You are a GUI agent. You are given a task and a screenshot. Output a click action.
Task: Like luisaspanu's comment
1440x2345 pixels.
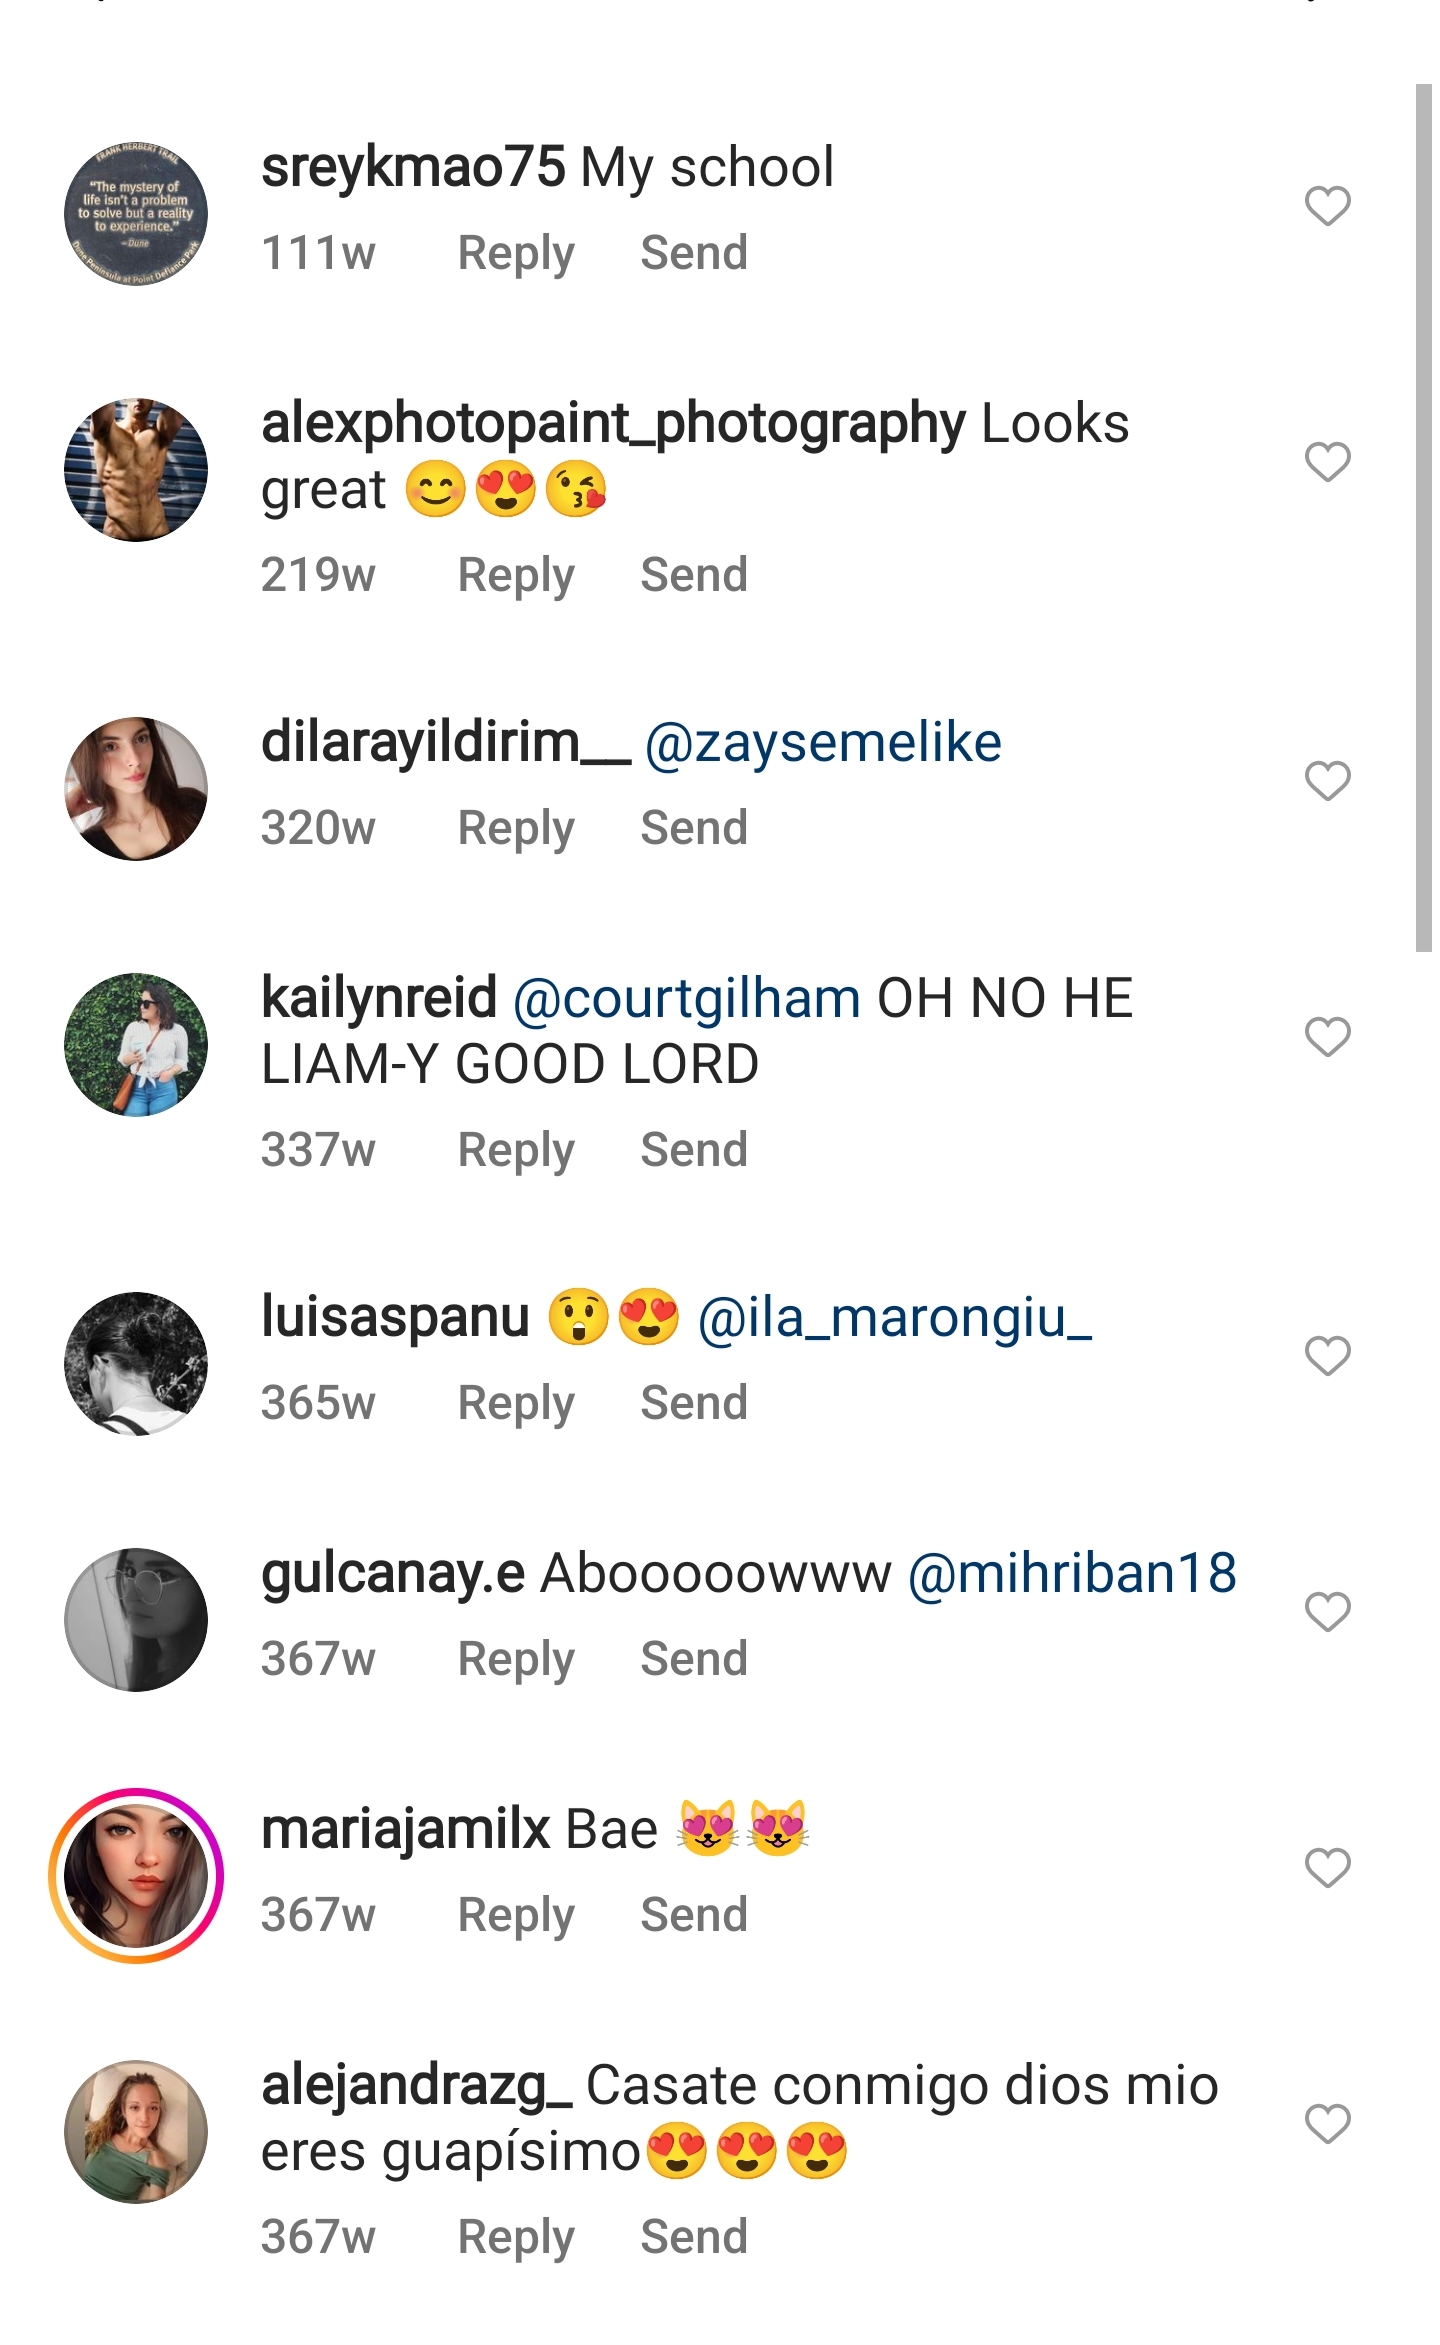pos(1327,1356)
